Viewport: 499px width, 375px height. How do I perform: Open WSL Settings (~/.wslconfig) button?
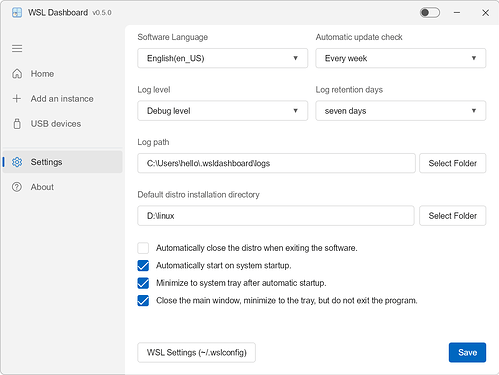click(x=197, y=352)
